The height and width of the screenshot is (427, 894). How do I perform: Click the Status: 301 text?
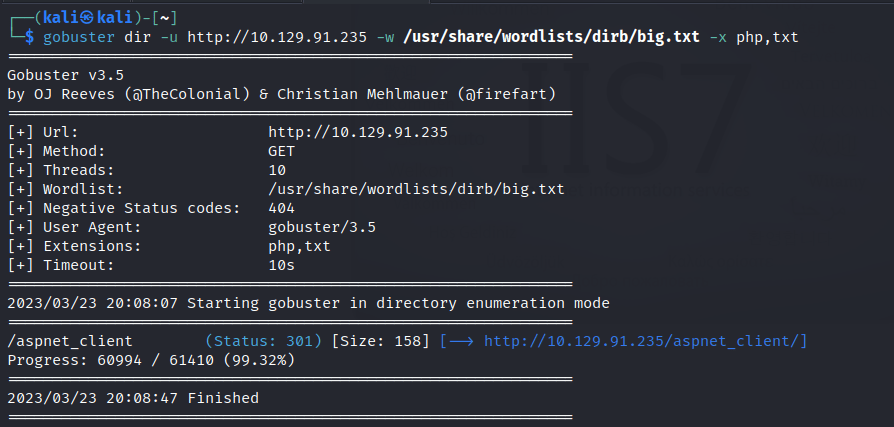pos(264,341)
